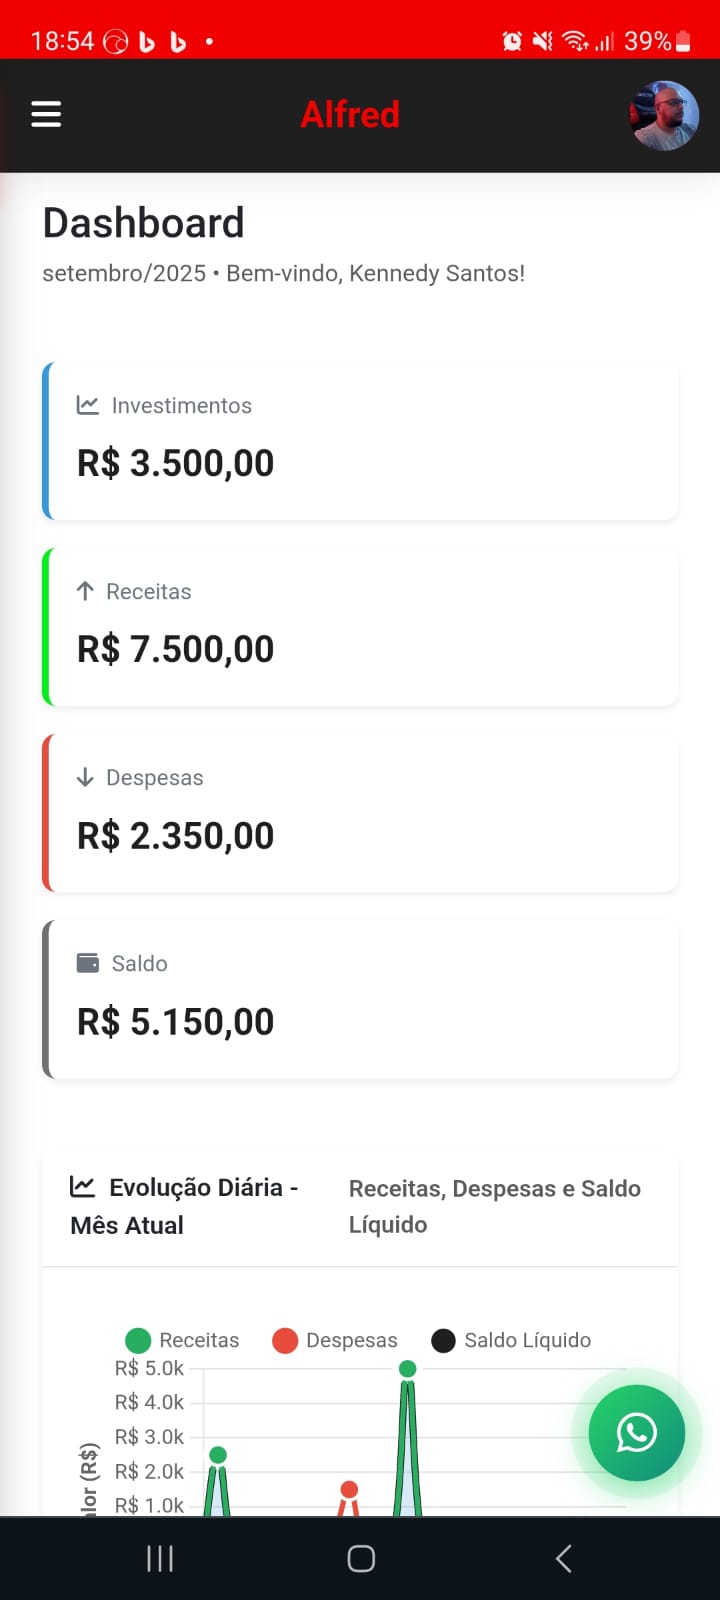The width and height of the screenshot is (720, 1600).
Task: Click the Despesas down arrow icon
Action: 85,777
